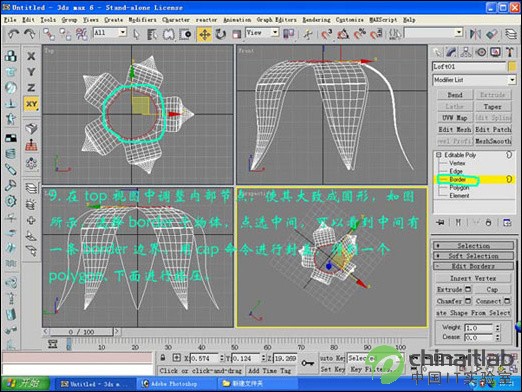Restrict to X axis constraint
This screenshot has width=522, height=392.
coord(31,56)
